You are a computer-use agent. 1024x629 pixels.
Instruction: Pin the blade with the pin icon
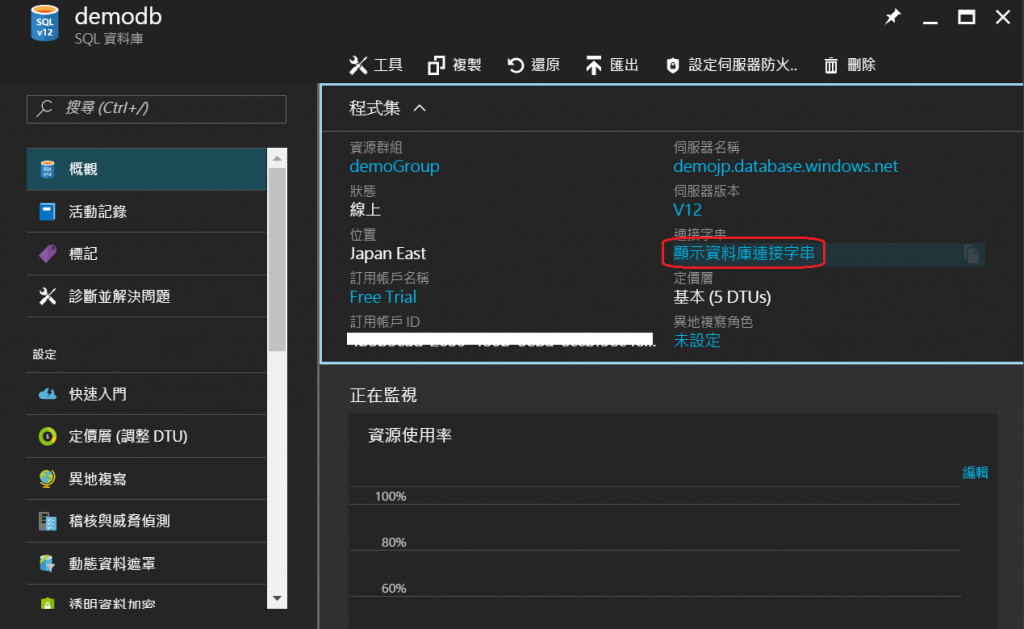point(893,16)
